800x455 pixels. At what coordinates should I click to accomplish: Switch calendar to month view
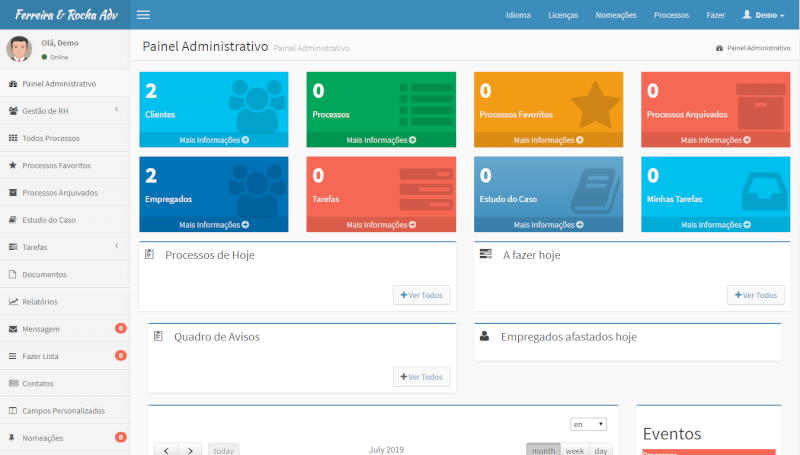click(543, 450)
